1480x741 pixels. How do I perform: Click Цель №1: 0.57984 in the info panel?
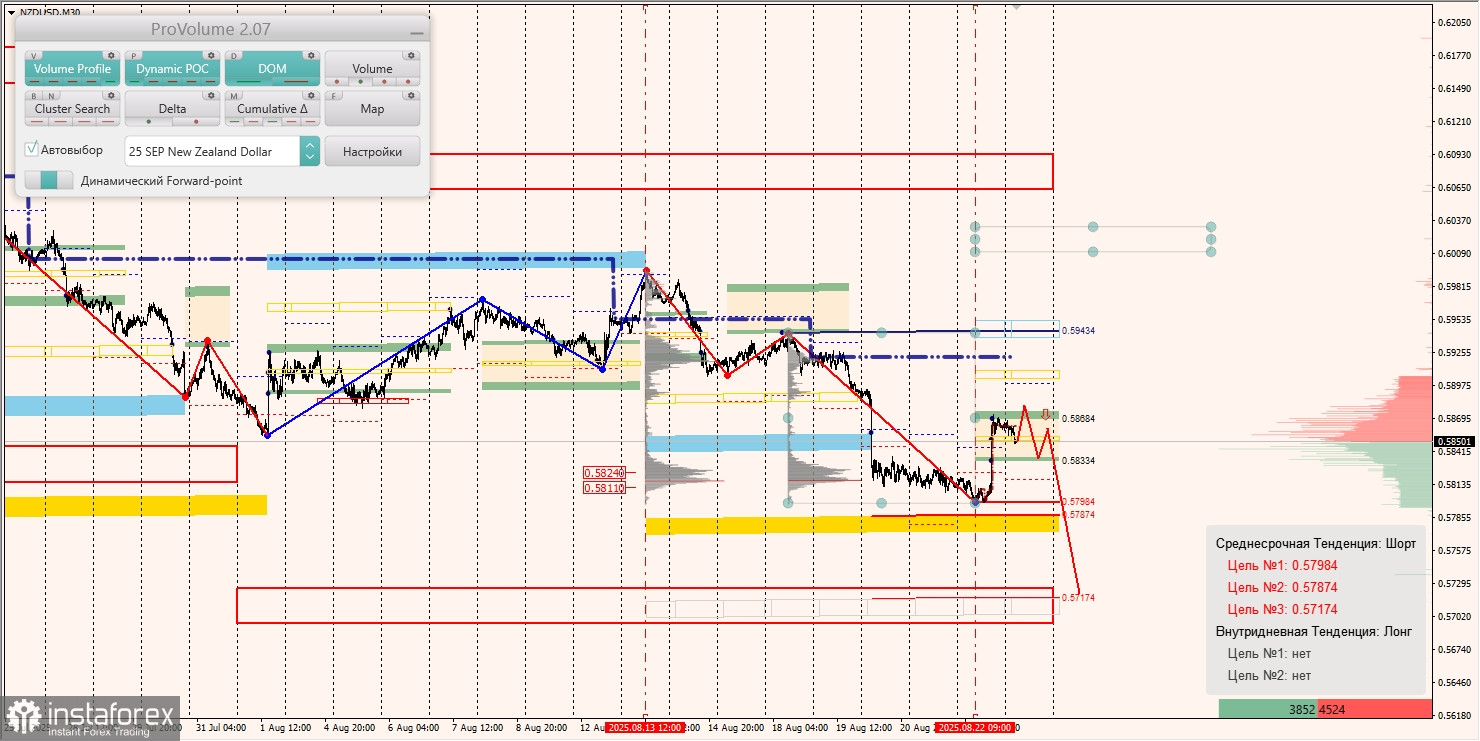click(1282, 565)
